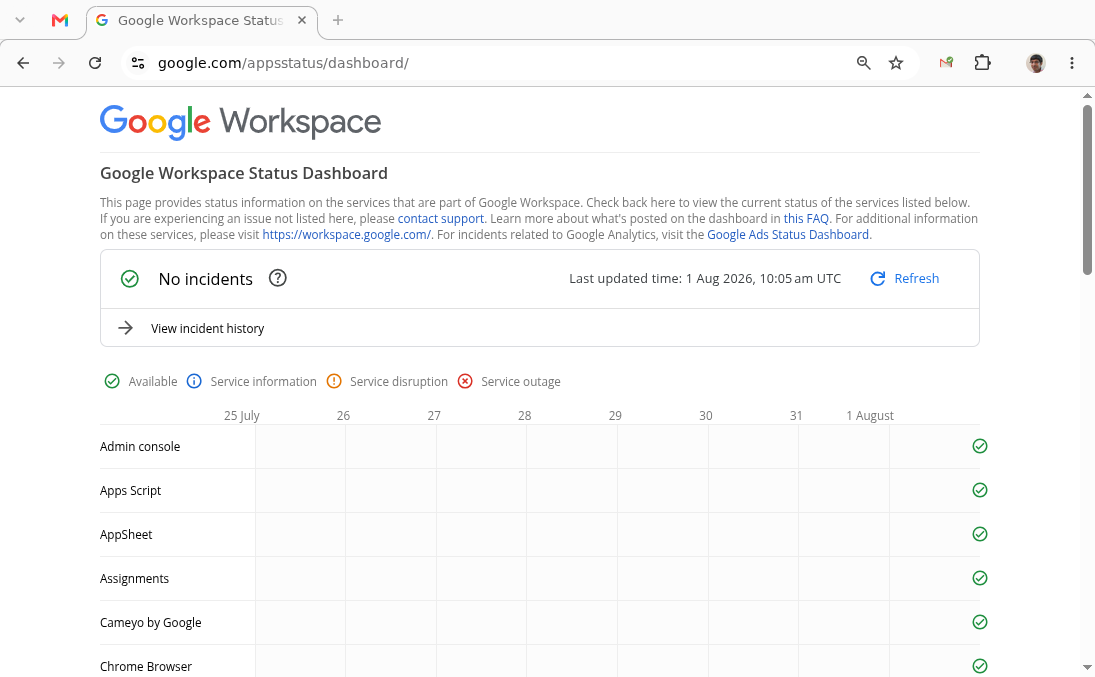The height and width of the screenshot is (677, 1095).
Task: Click the Available legend check icon
Action: tap(112, 381)
